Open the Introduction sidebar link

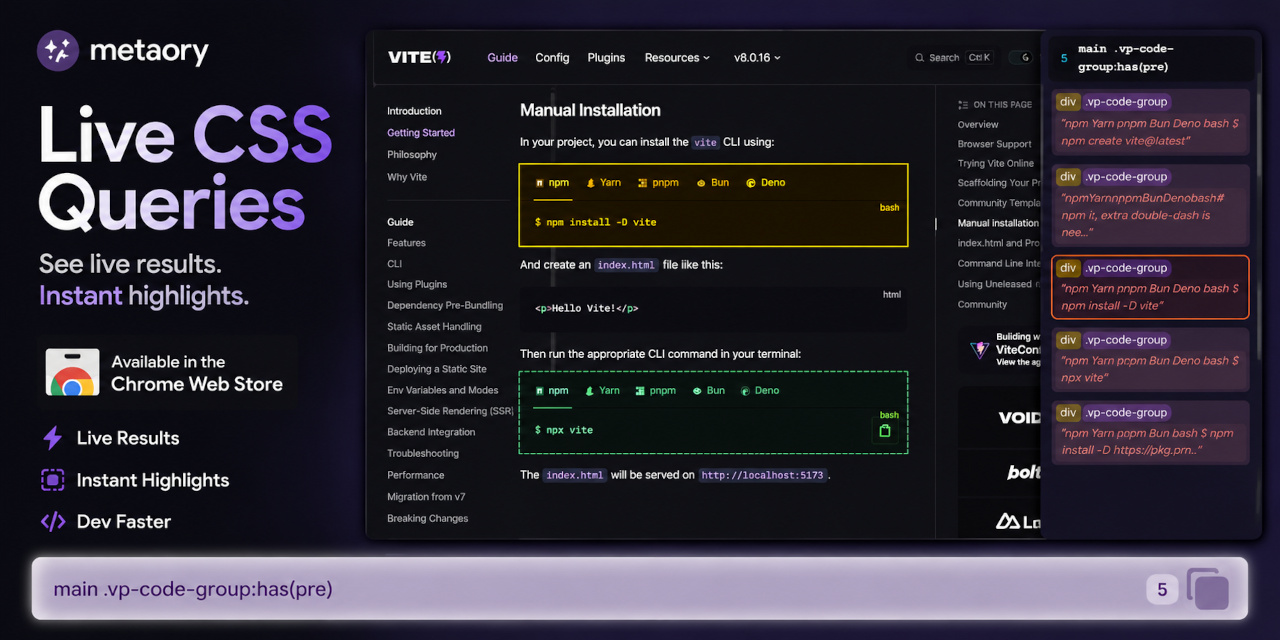[x=414, y=111]
